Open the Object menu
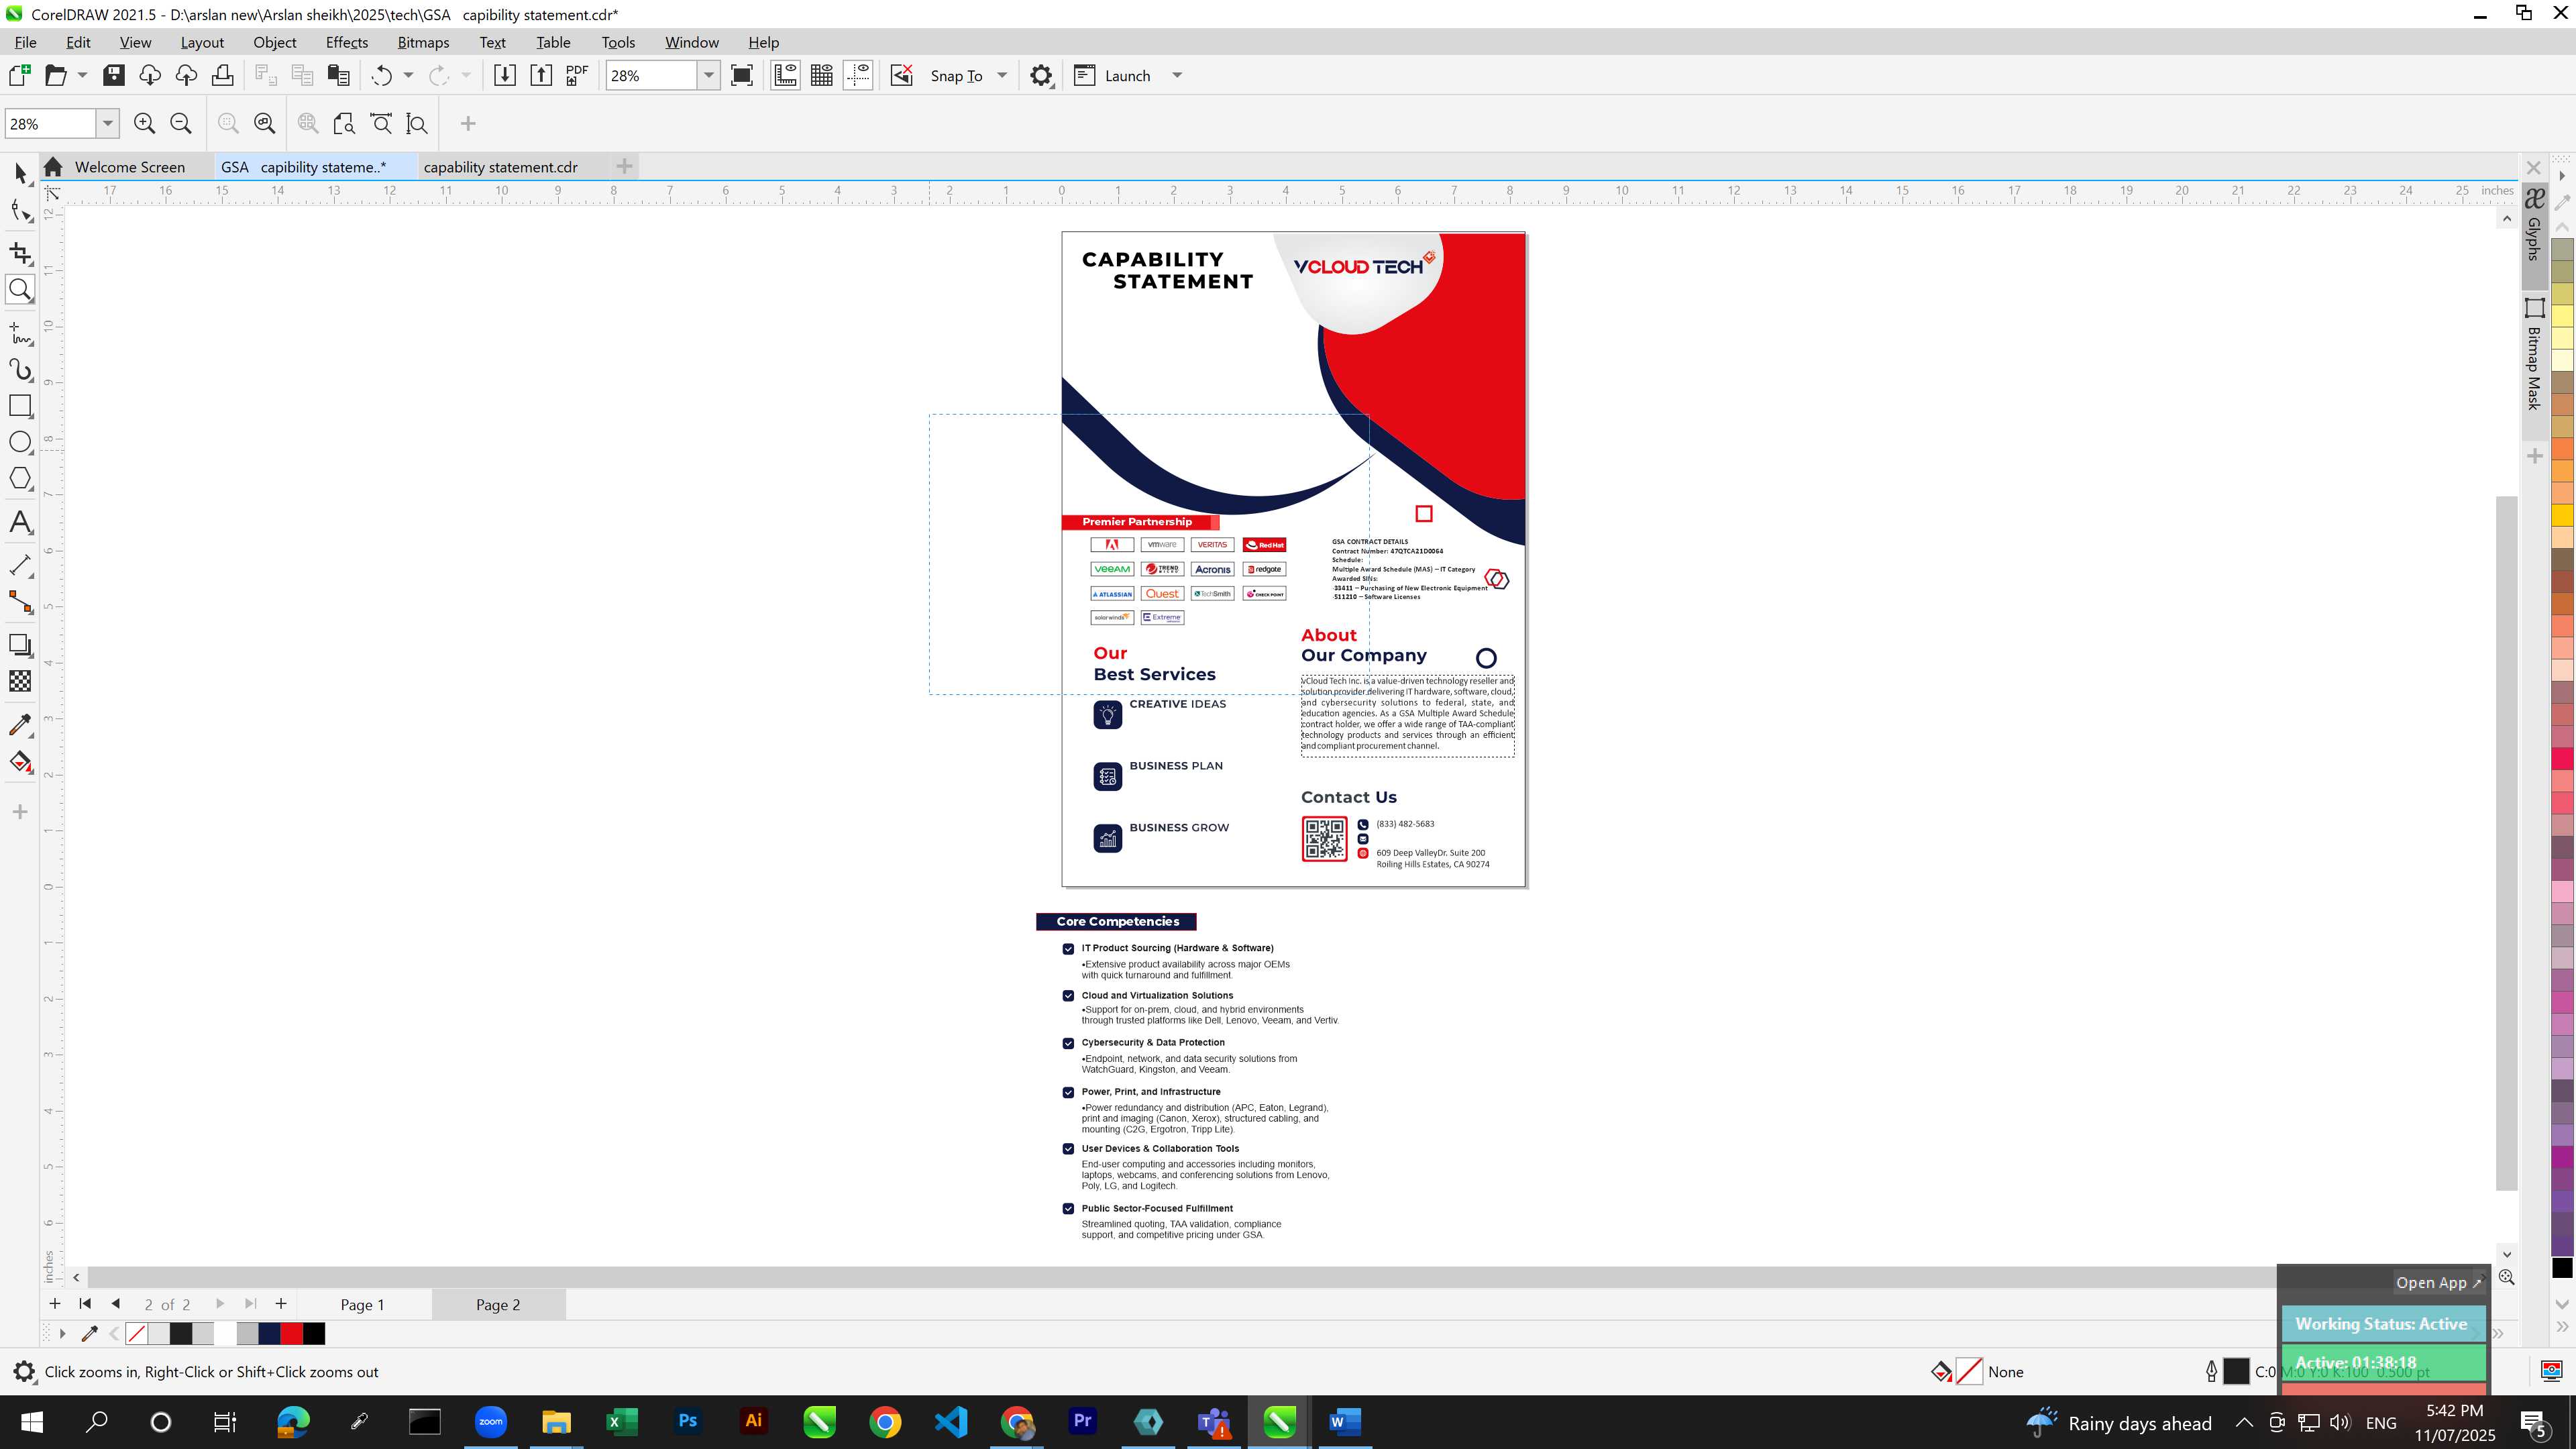Image resolution: width=2576 pixels, height=1449 pixels. 275,42
